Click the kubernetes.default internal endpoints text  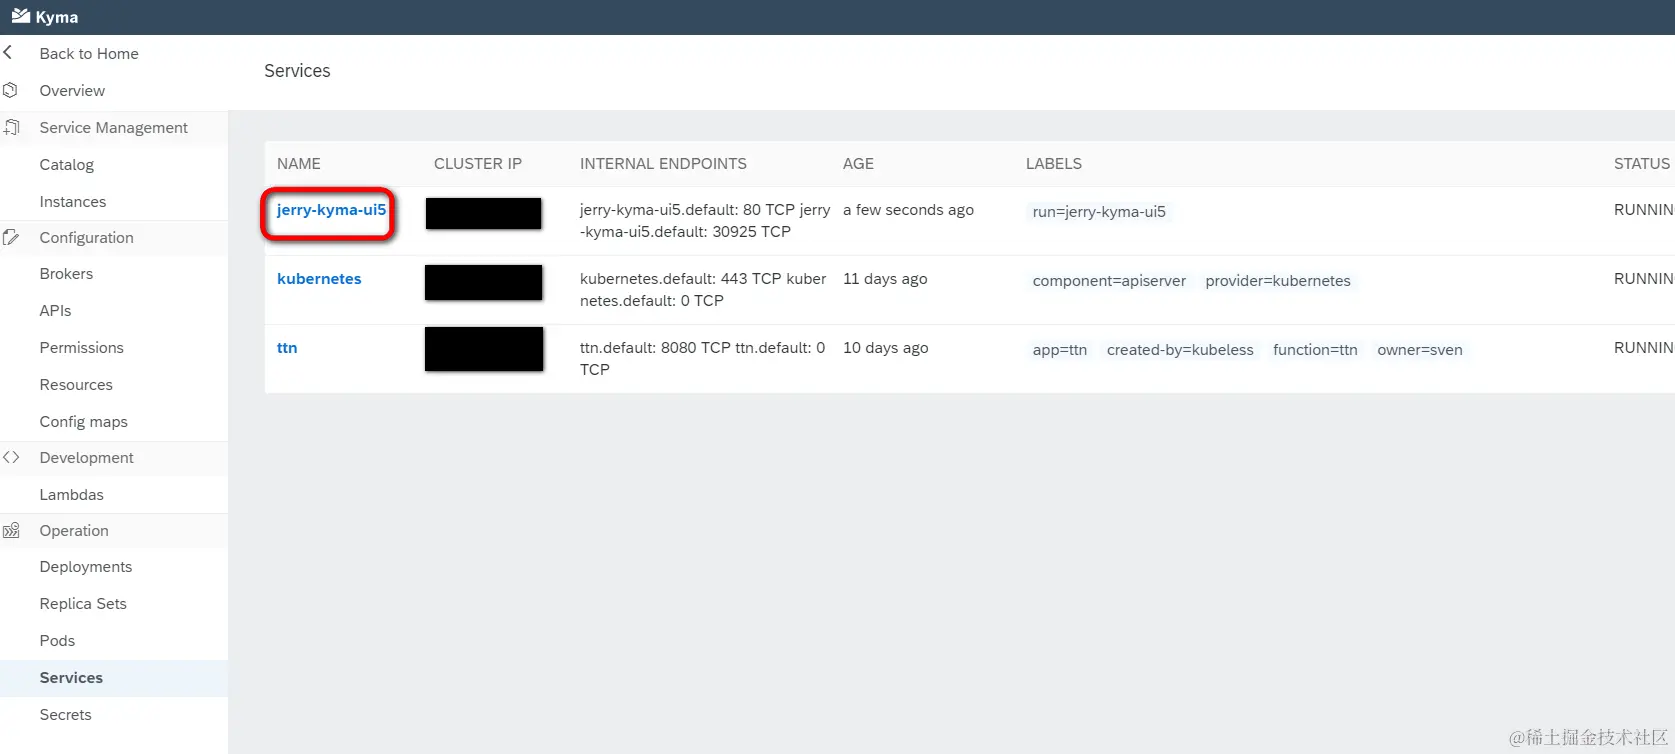pos(703,290)
